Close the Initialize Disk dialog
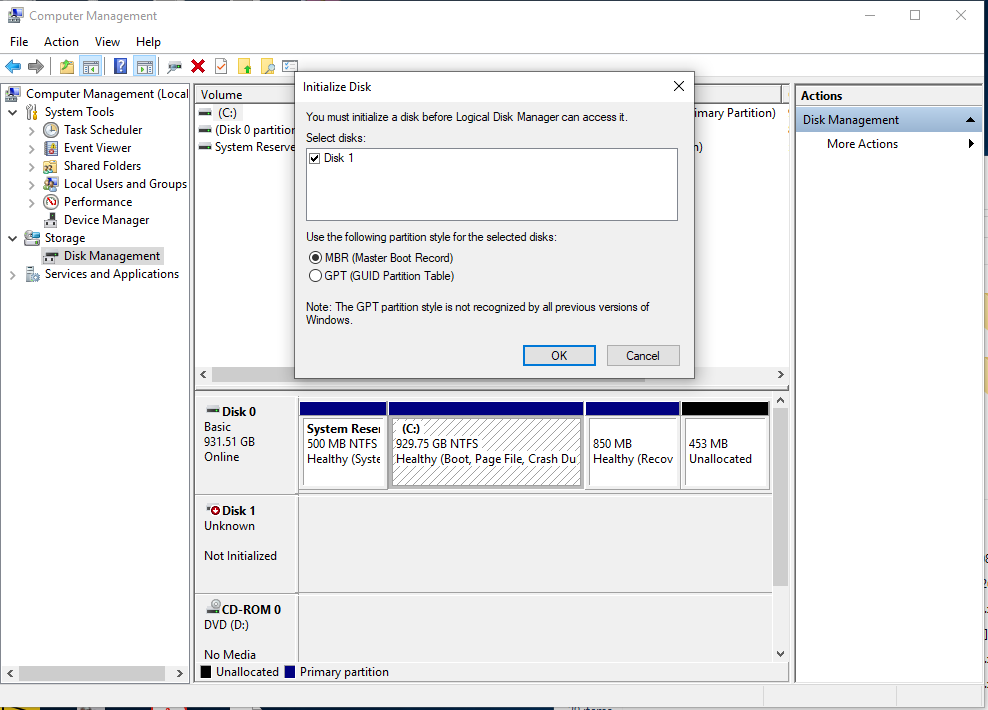The height and width of the screenshot is (710, 988). (679, 86)
